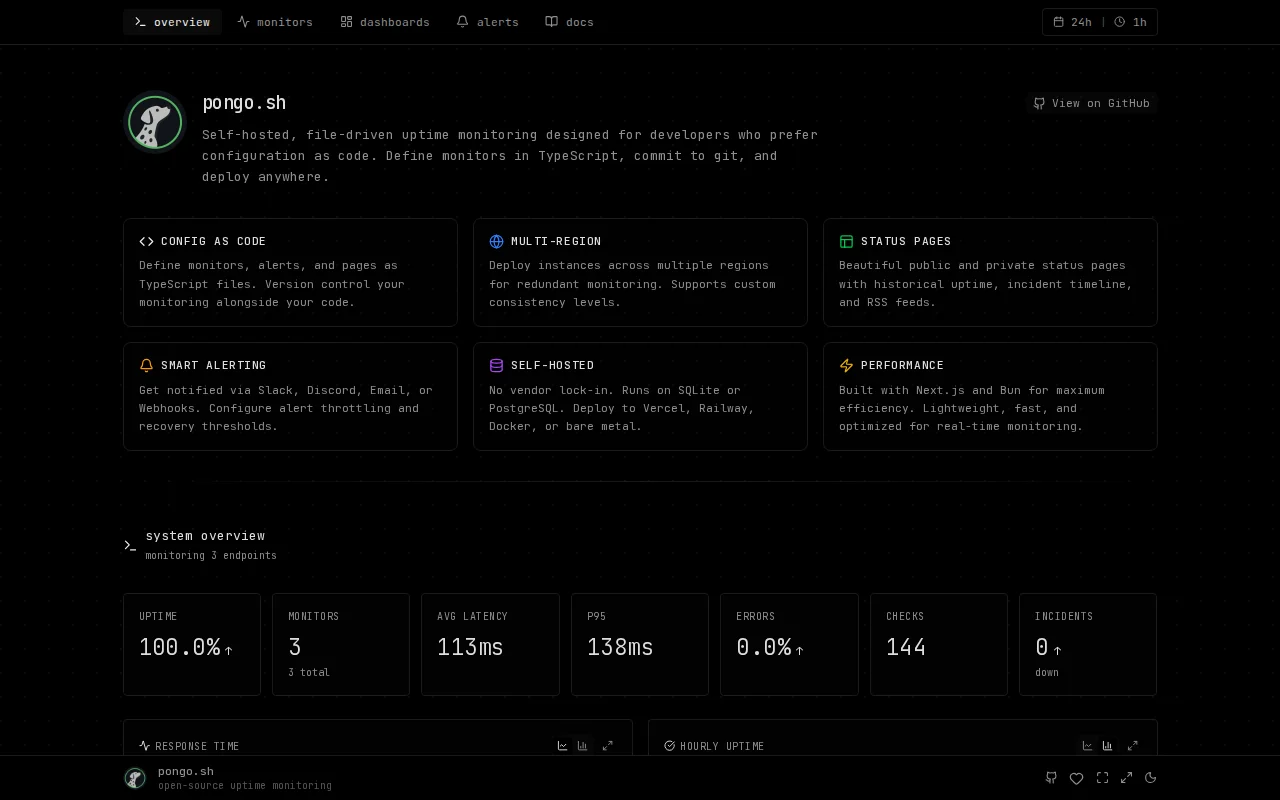Click the pongo.sh page heading
Screen dimensions: 1280x800
point(244,103)
